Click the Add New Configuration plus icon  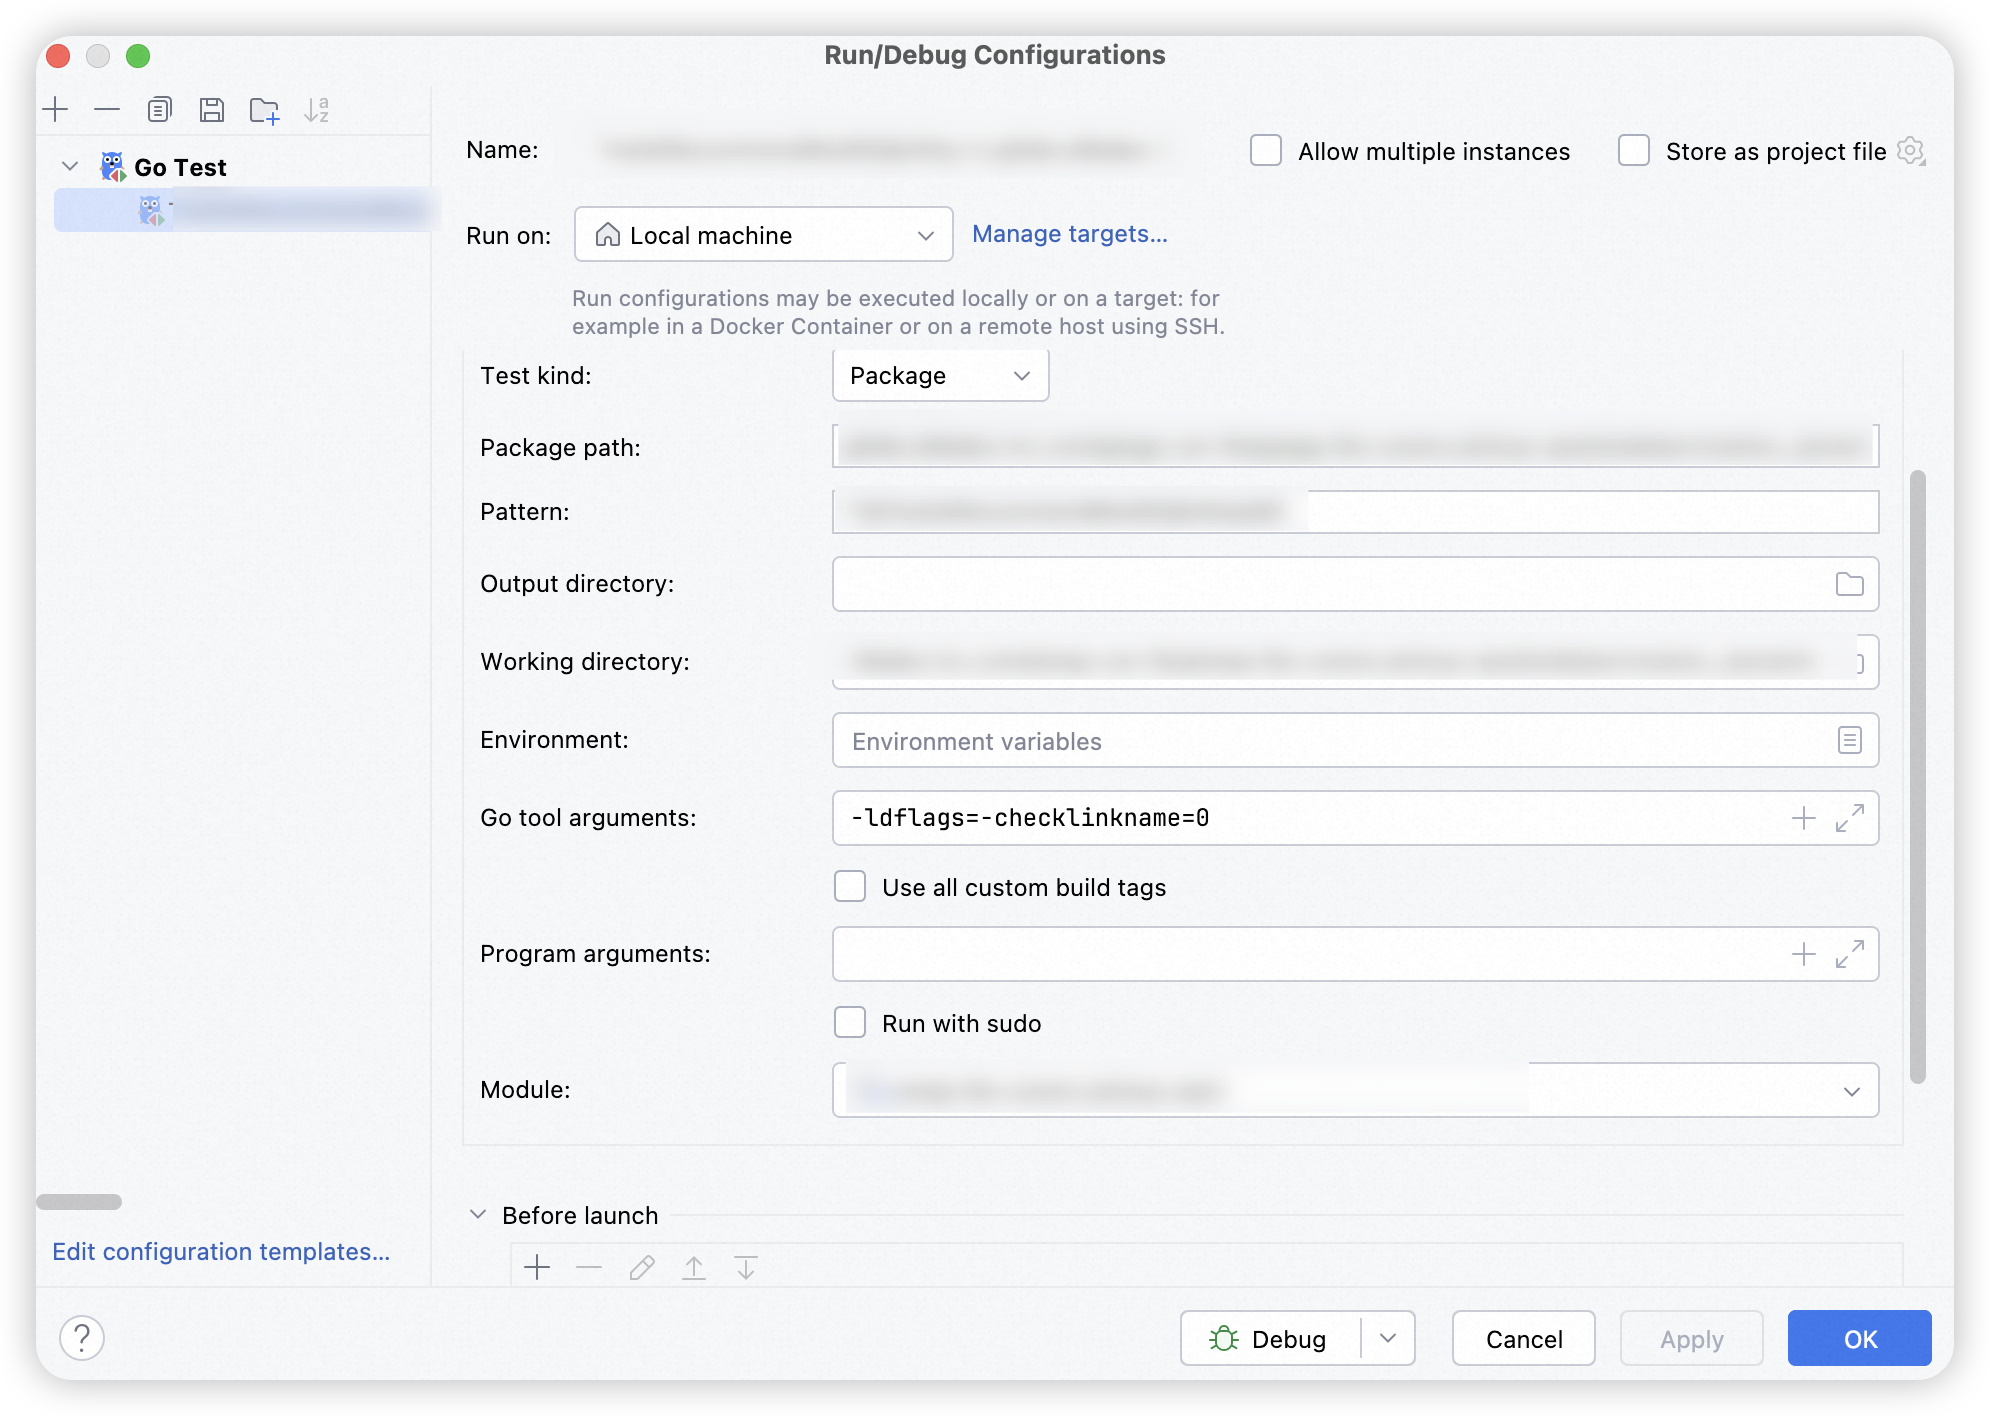[56, 109]
